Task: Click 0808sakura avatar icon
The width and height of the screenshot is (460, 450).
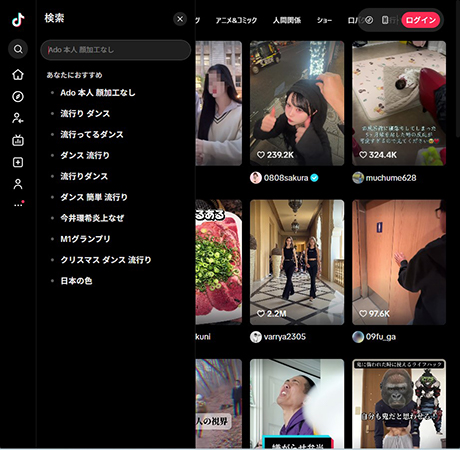Action: coord(256,178)
